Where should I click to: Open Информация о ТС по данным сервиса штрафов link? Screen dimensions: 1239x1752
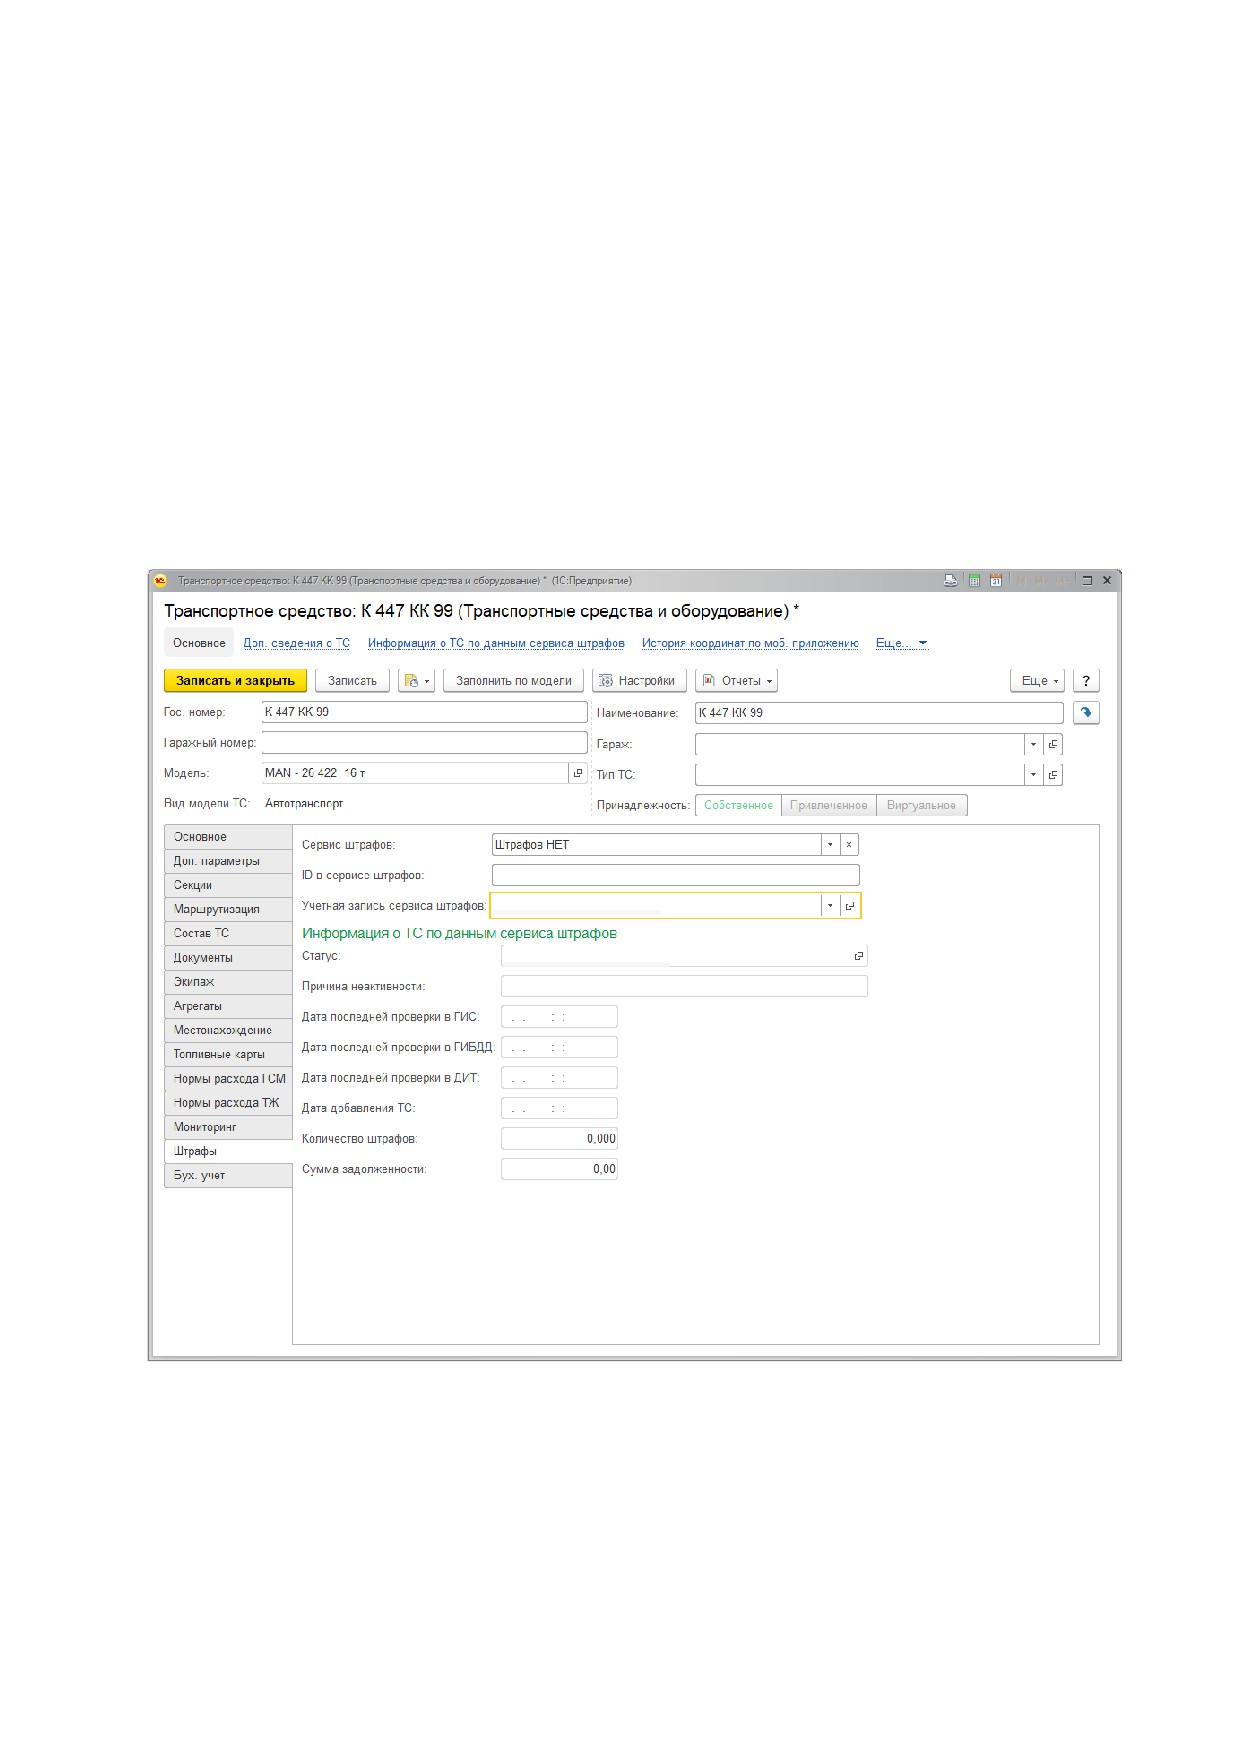(x=496, y=643)
